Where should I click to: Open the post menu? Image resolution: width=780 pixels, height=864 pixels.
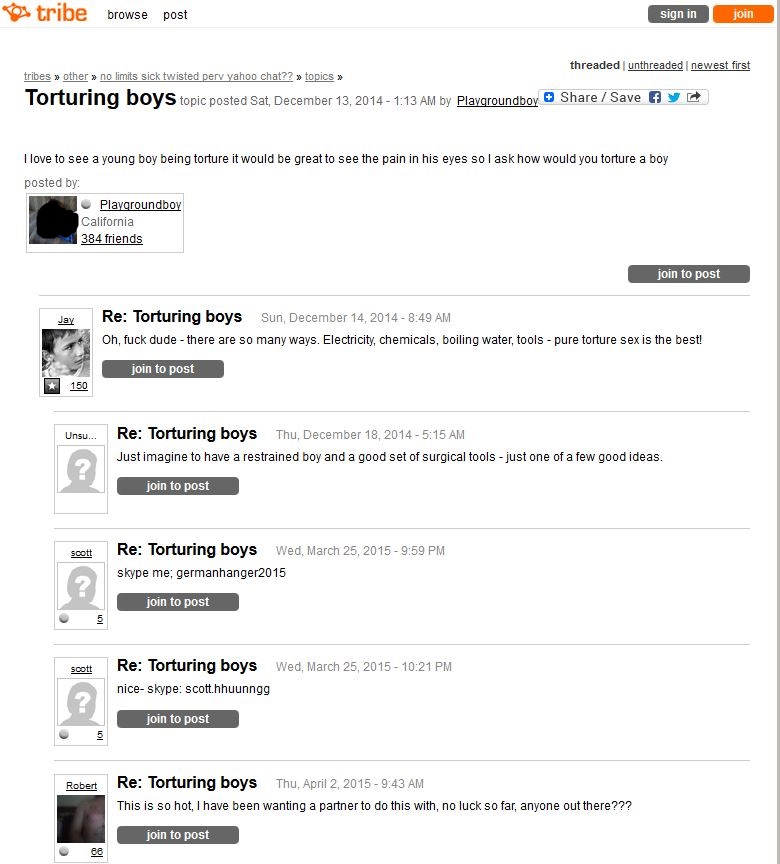pos(175,15)
